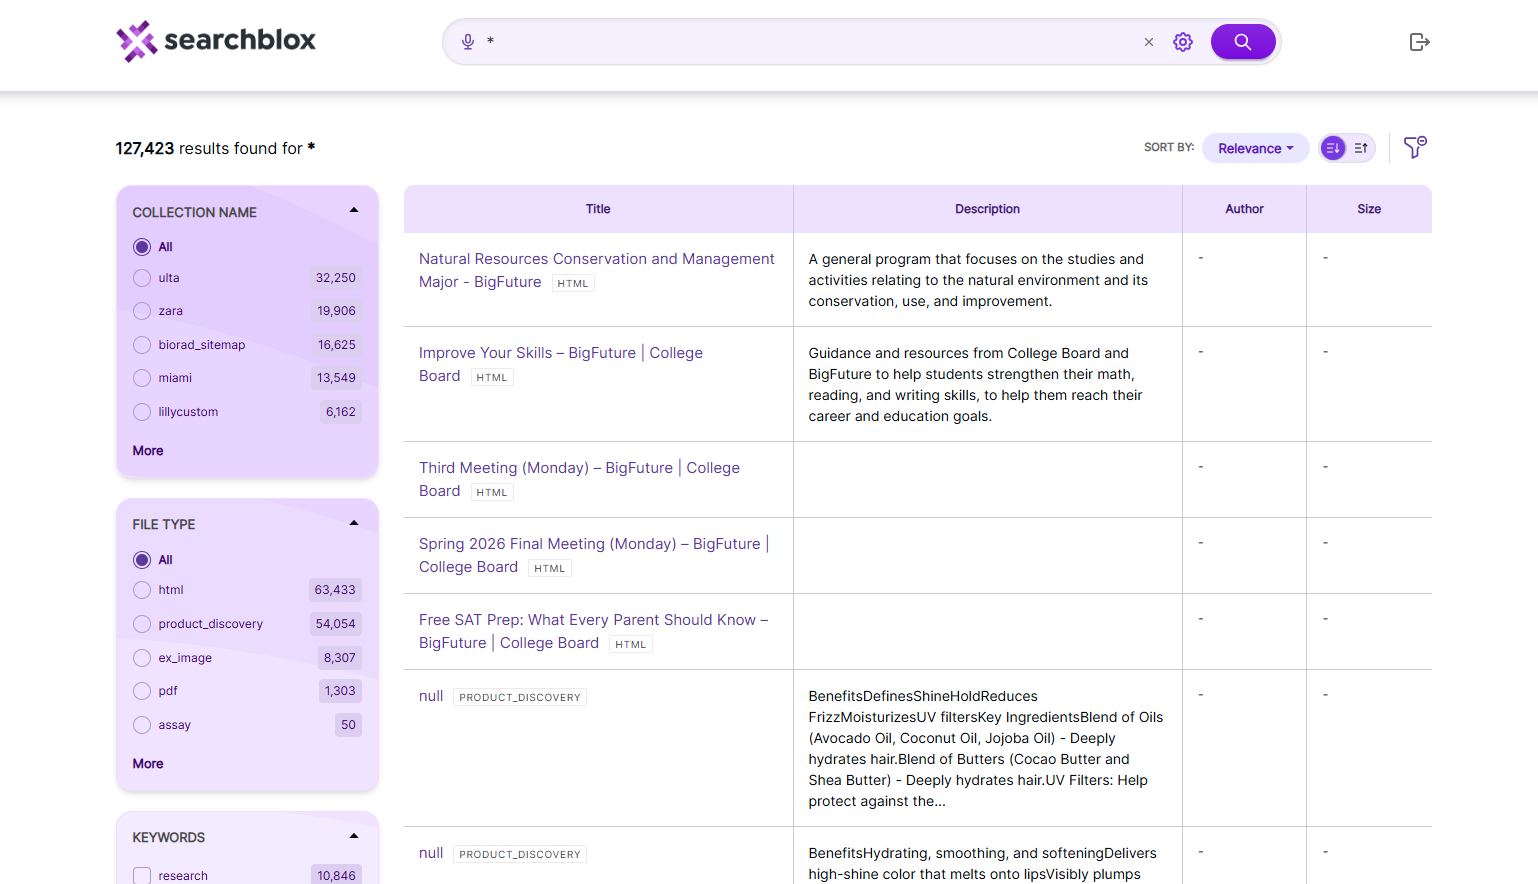Viewport: 1538px width, 884px height.
Task: Click the Title column header
Action: point(598,209)
